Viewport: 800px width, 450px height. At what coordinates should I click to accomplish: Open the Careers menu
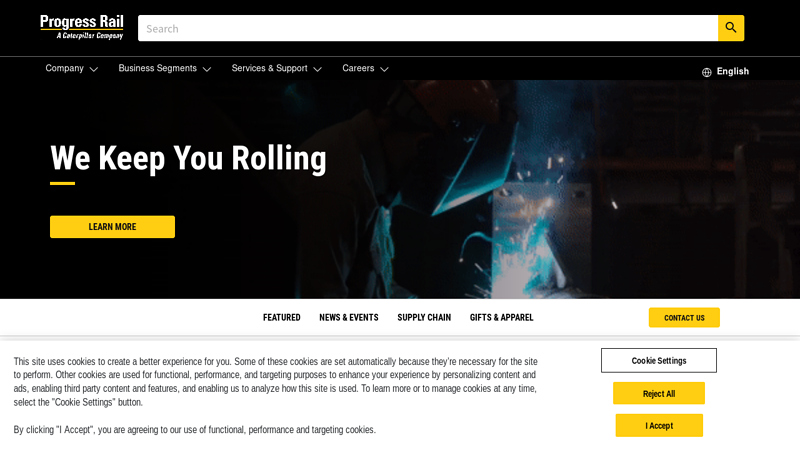click(x=358, y=68)
